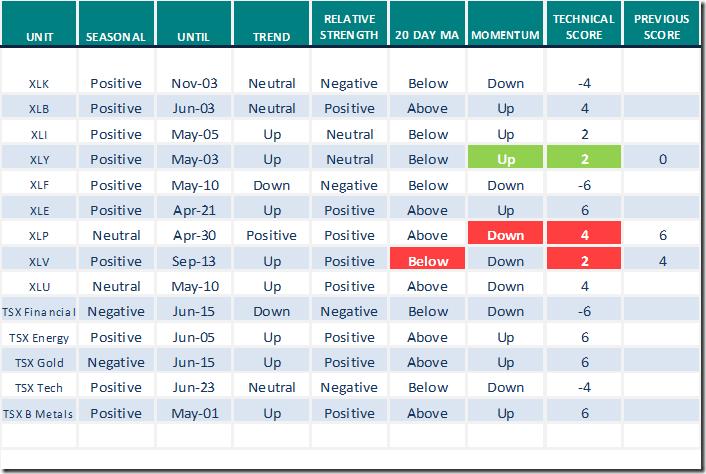This screenshot has height=474, width=706.
Task: Select the TSX Energy unit cell
Action: [x=39, y=337]
